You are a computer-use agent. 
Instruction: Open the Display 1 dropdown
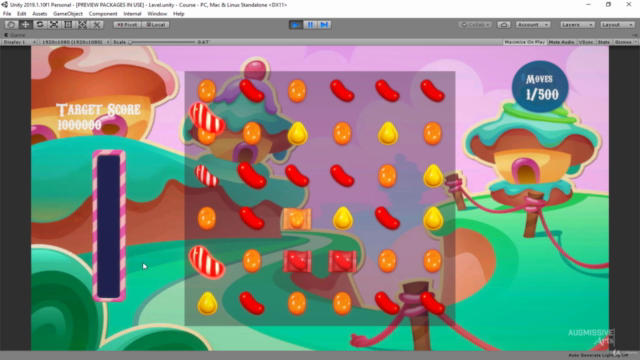pos(19,42)
